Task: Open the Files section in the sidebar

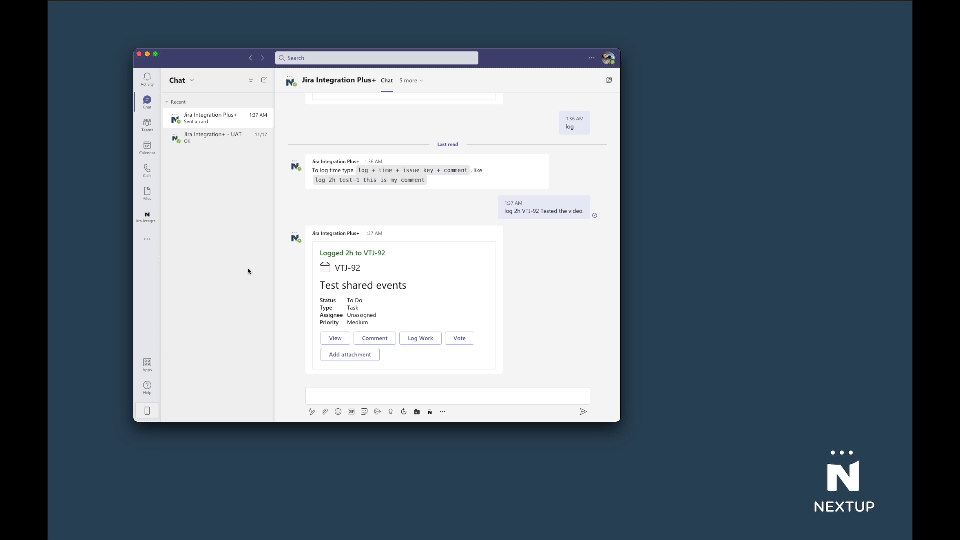Action: click(x=147, y=193)
